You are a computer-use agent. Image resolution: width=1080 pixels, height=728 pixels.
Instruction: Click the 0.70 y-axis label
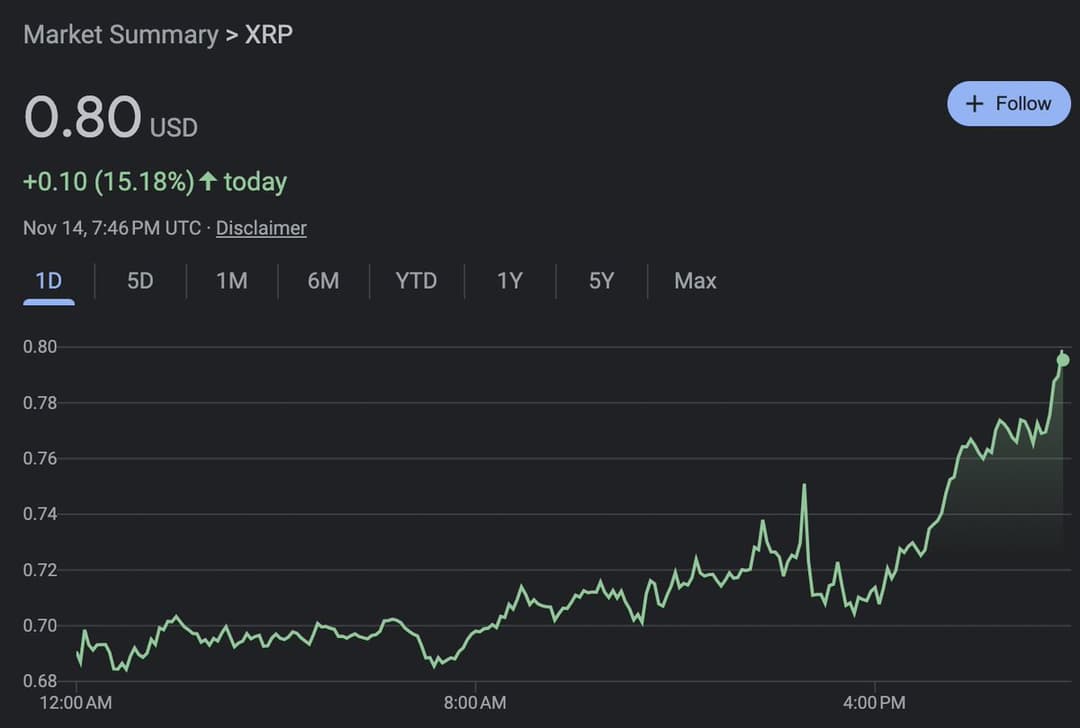(40, 625)
